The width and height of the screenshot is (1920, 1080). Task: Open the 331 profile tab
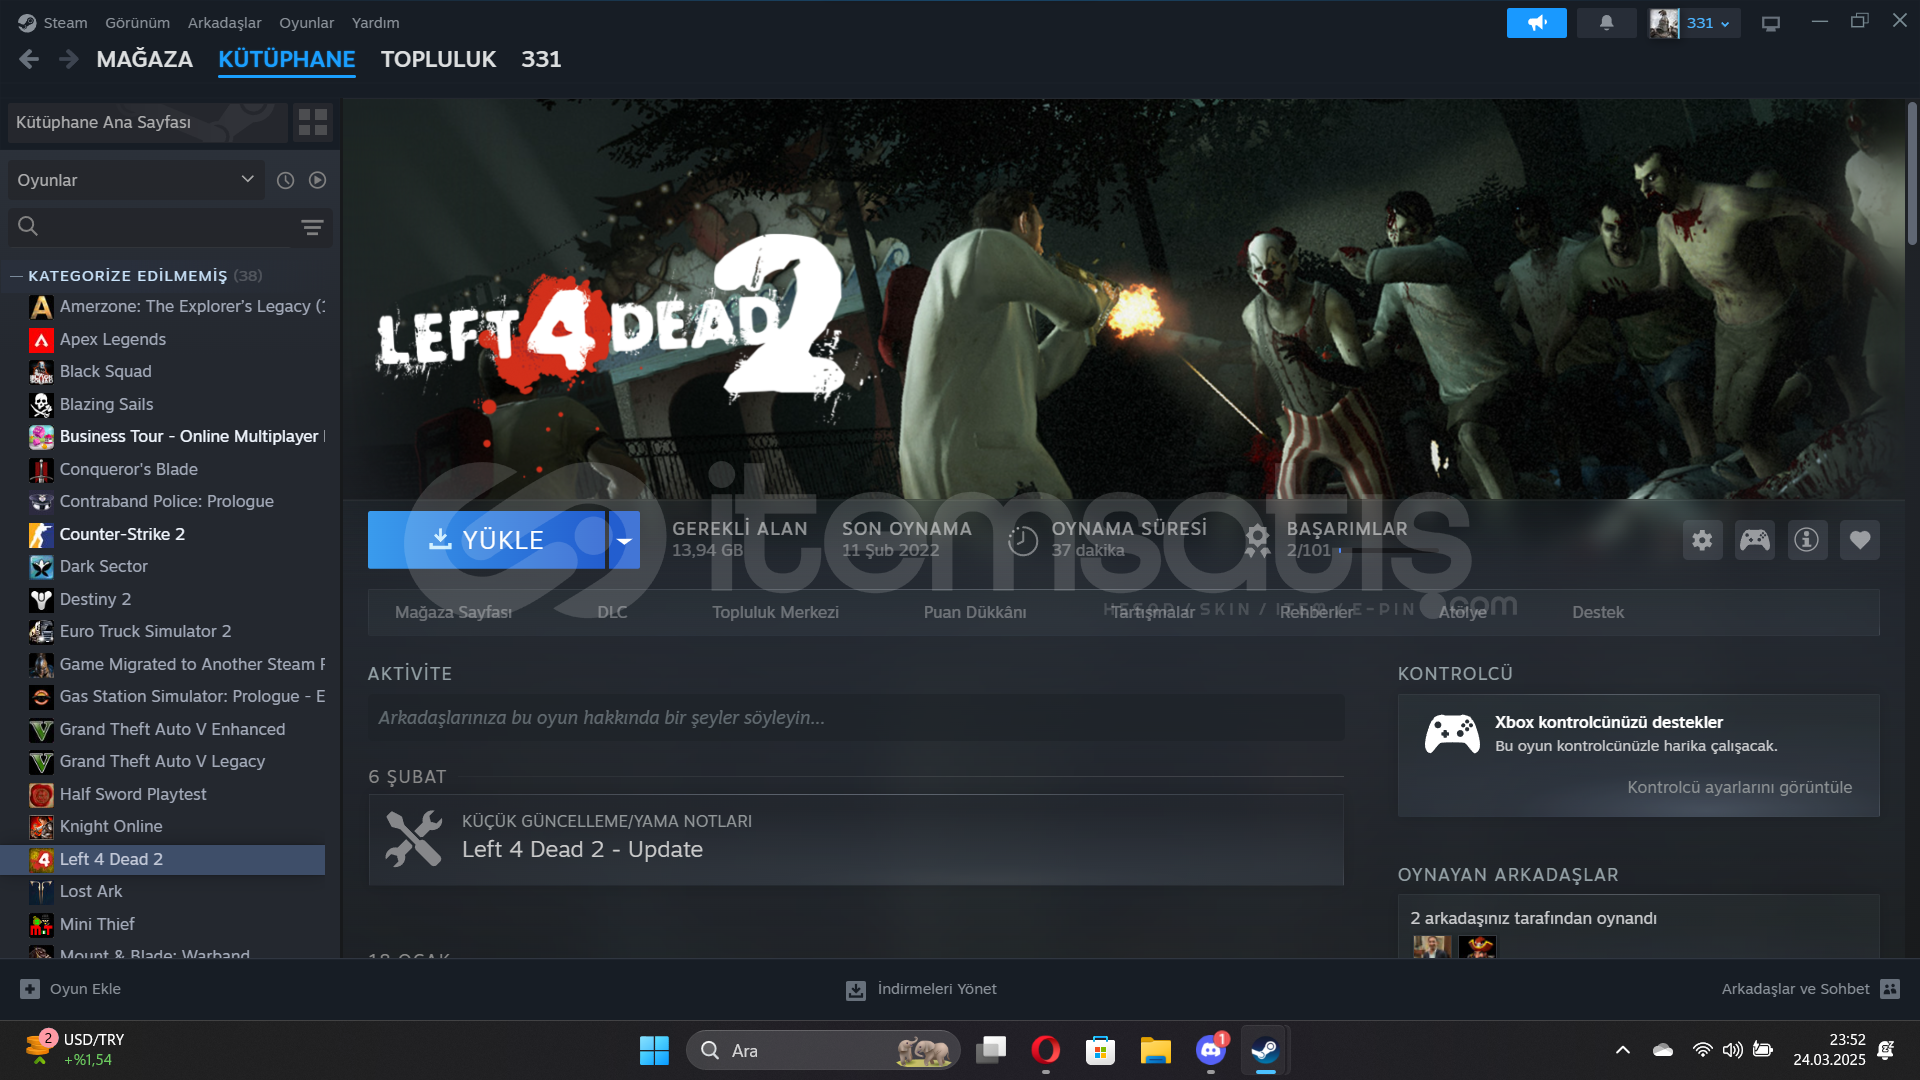[541, 59]
